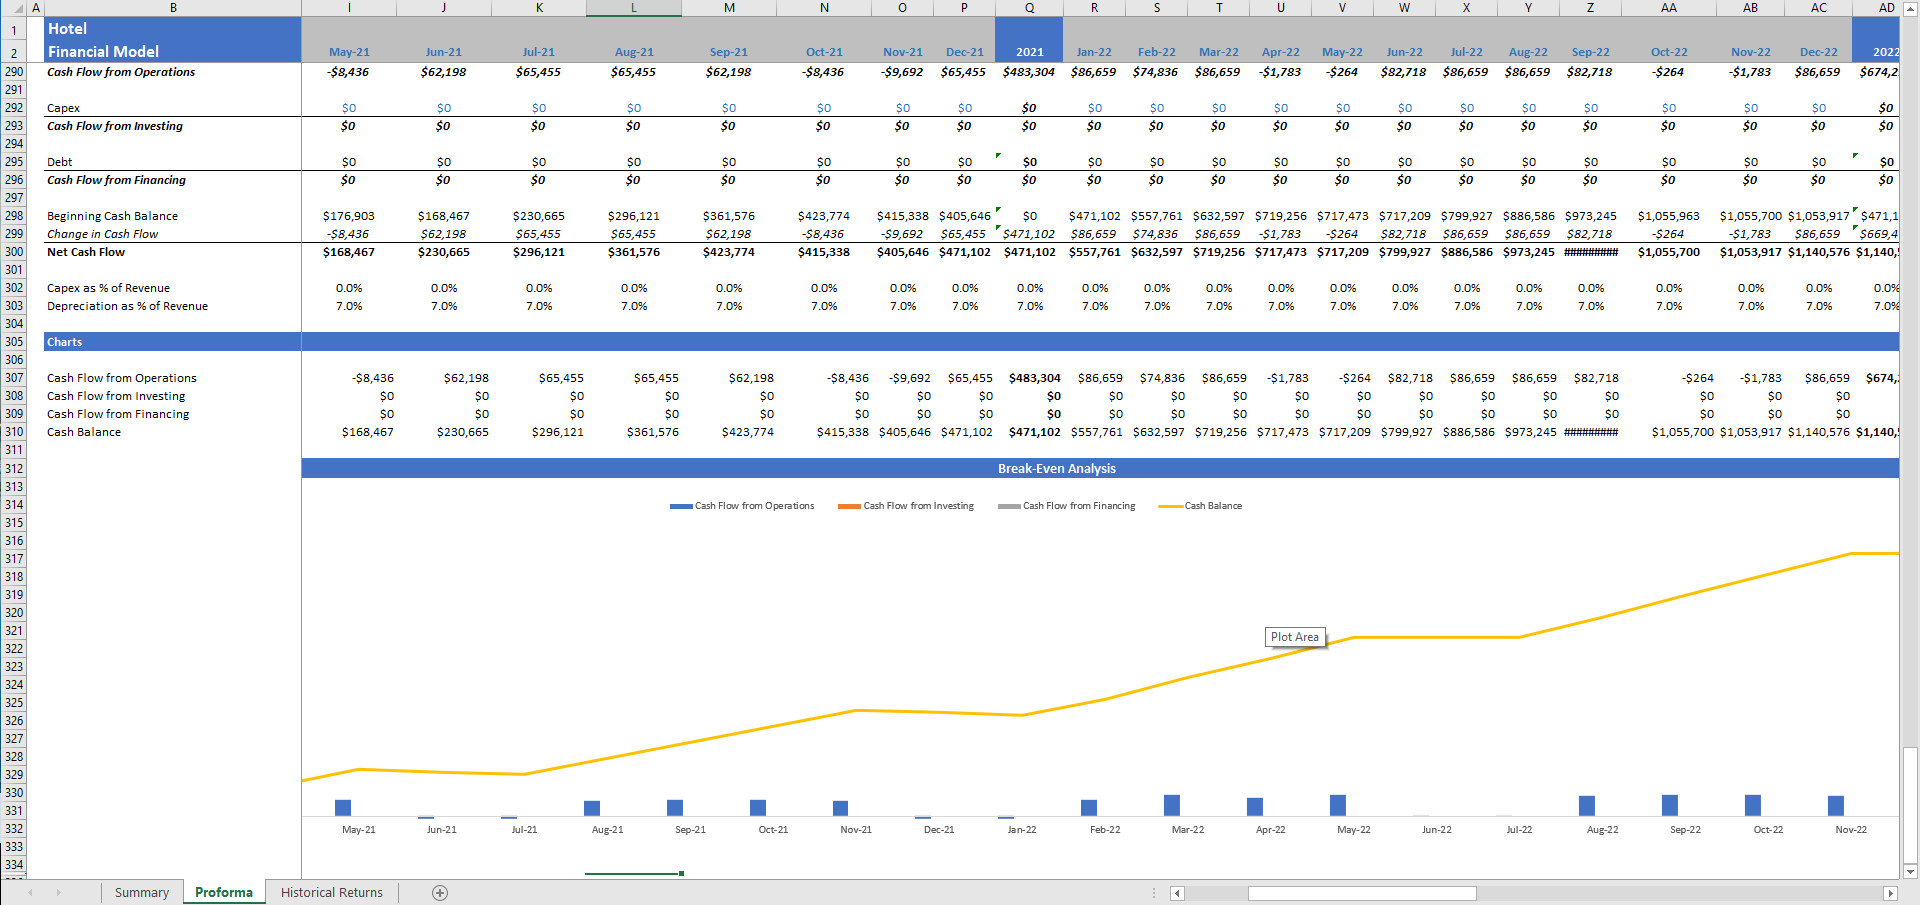This screenshot has height=905, width=1920.
Task: Click the Debt row label
Action: [59, 162]
